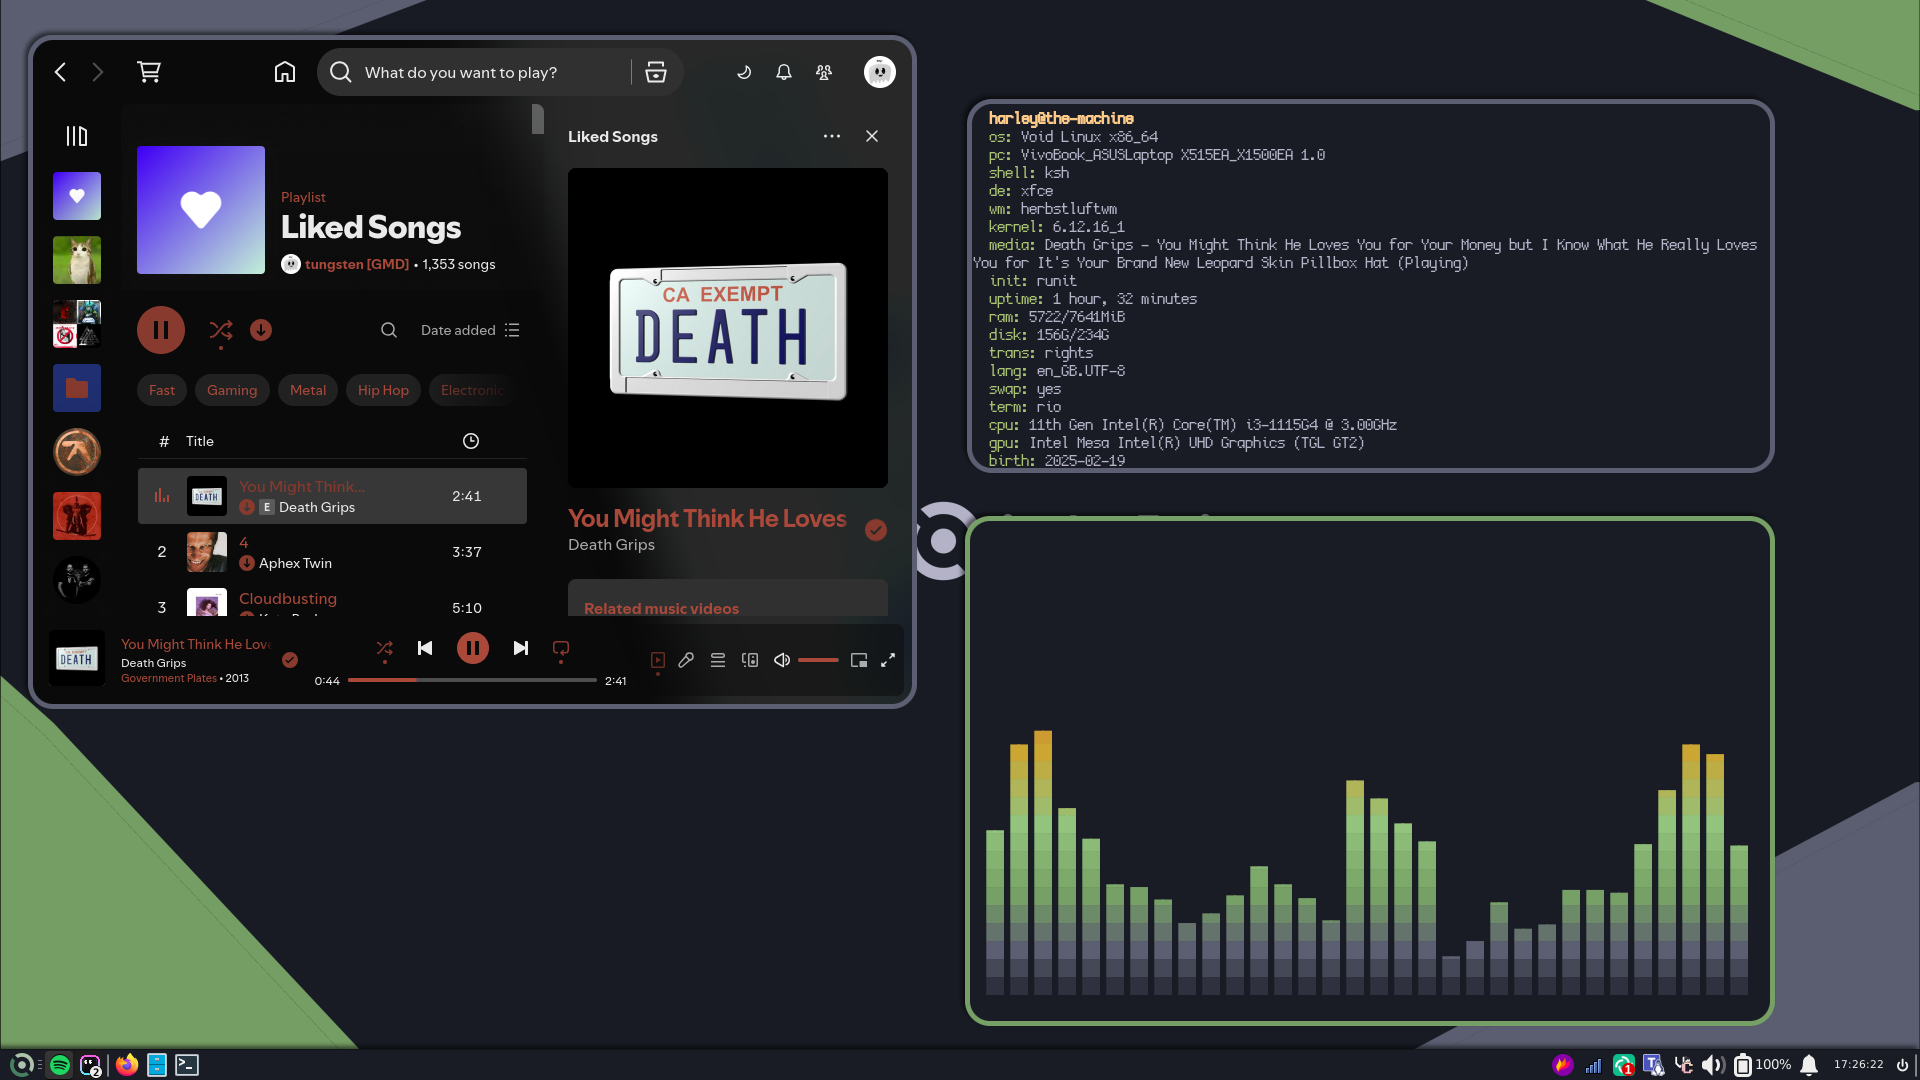1920x1080 pixels.
Task: Open Related music videos section
Action: click(661, 608)
